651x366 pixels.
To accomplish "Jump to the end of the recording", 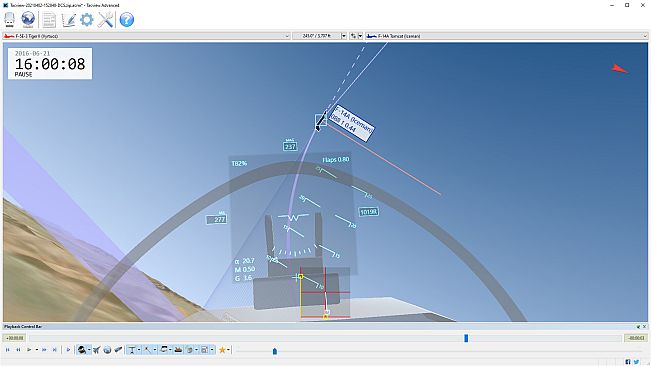I will [54, 350].
